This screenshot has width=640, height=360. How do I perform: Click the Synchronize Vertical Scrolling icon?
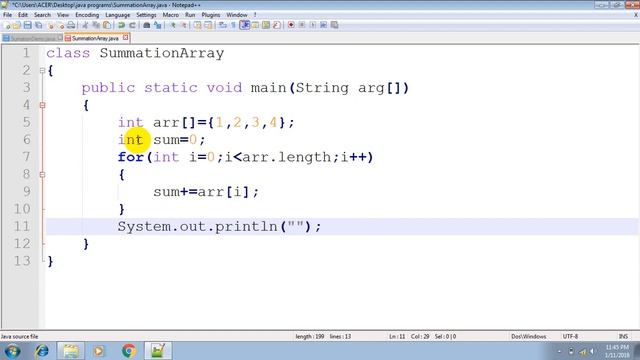198,25
